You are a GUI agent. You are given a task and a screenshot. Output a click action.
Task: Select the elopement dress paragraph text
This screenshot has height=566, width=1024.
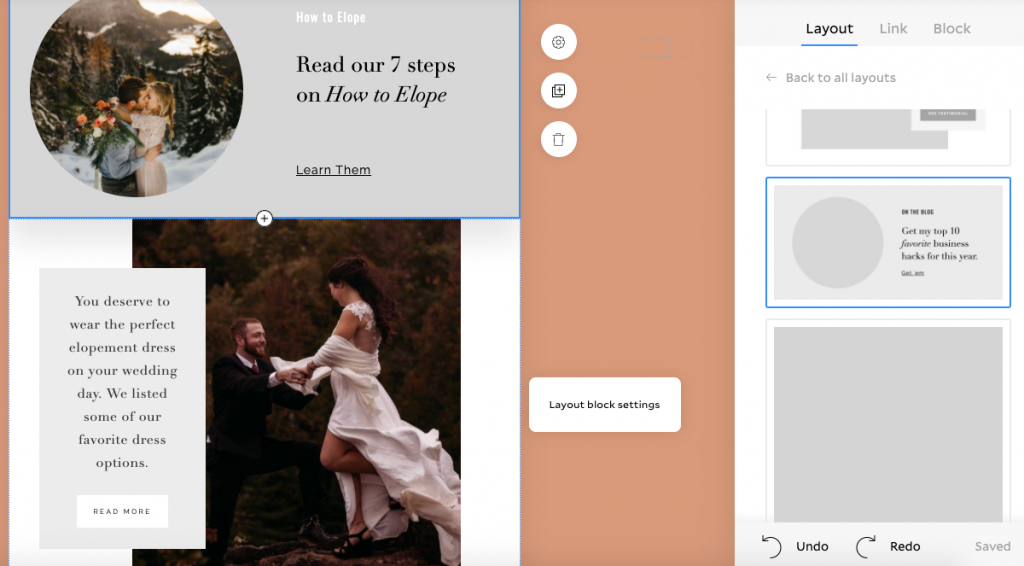(x=122, y=382)
